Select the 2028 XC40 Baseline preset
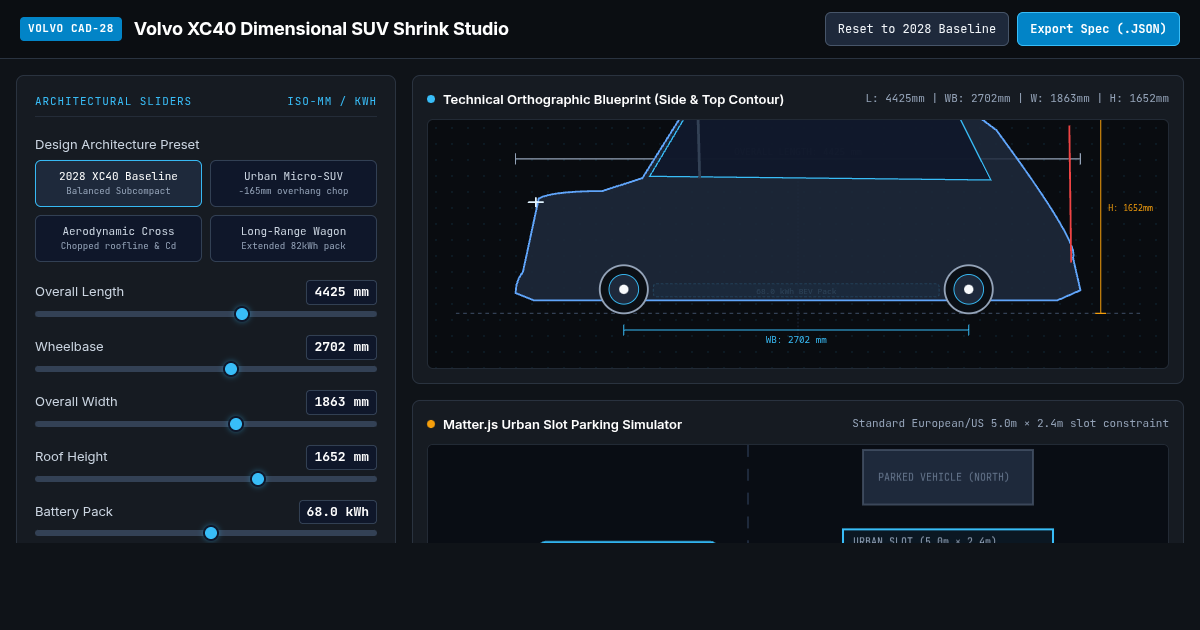Screen dimensions: 1200x630 [x=118, y=183]
